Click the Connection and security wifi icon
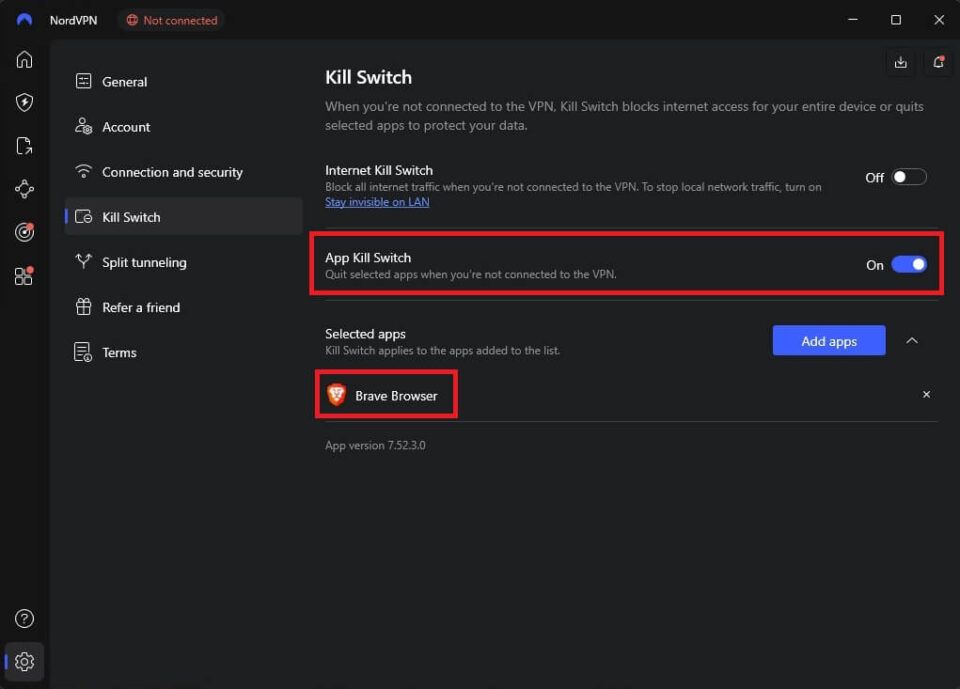The image size is (960, 689). pyautogui.click(x=84, y=171)
